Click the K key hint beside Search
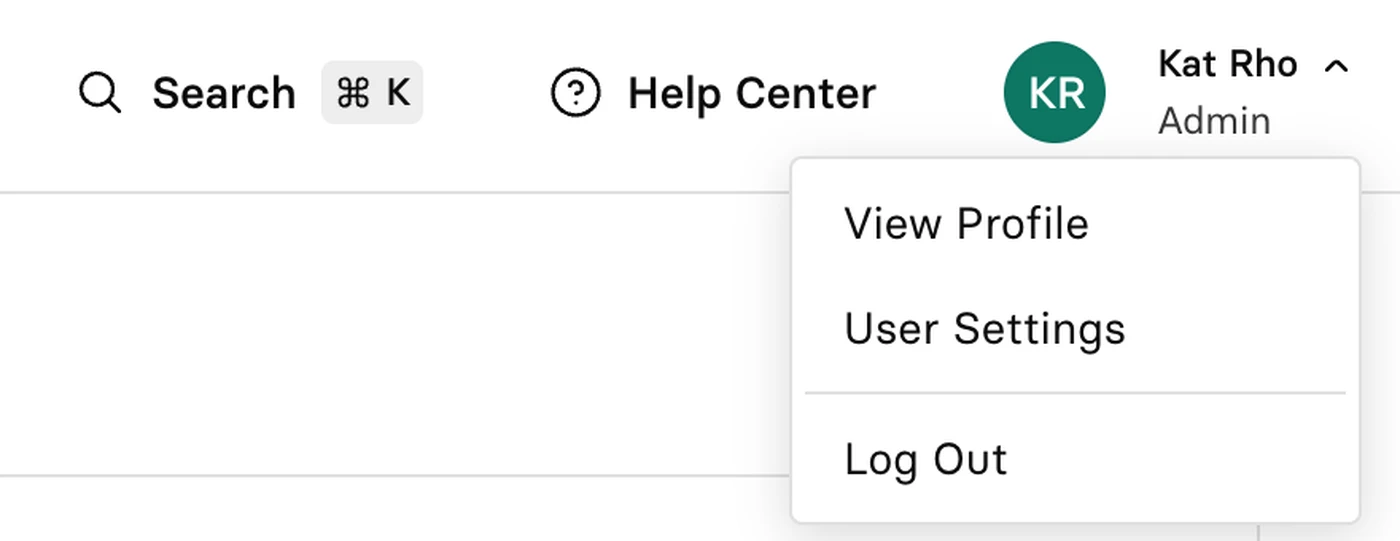Image resolution: width=1400 pixels, height=541 pixels. pos(398,93)
